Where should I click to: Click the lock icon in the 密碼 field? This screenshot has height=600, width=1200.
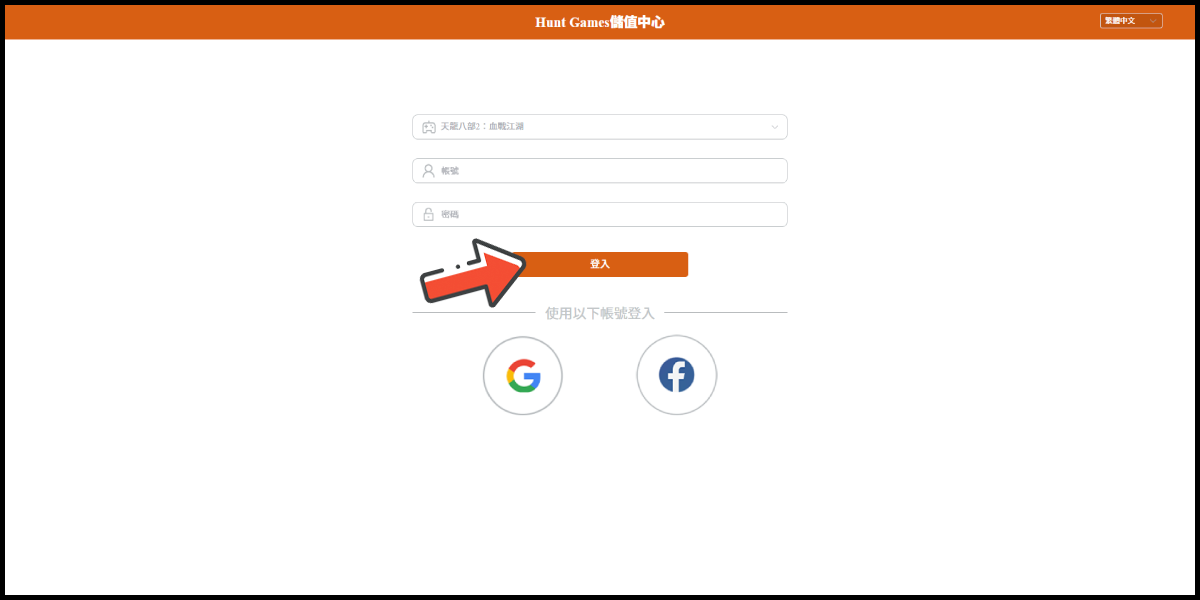tap(428, 214)
